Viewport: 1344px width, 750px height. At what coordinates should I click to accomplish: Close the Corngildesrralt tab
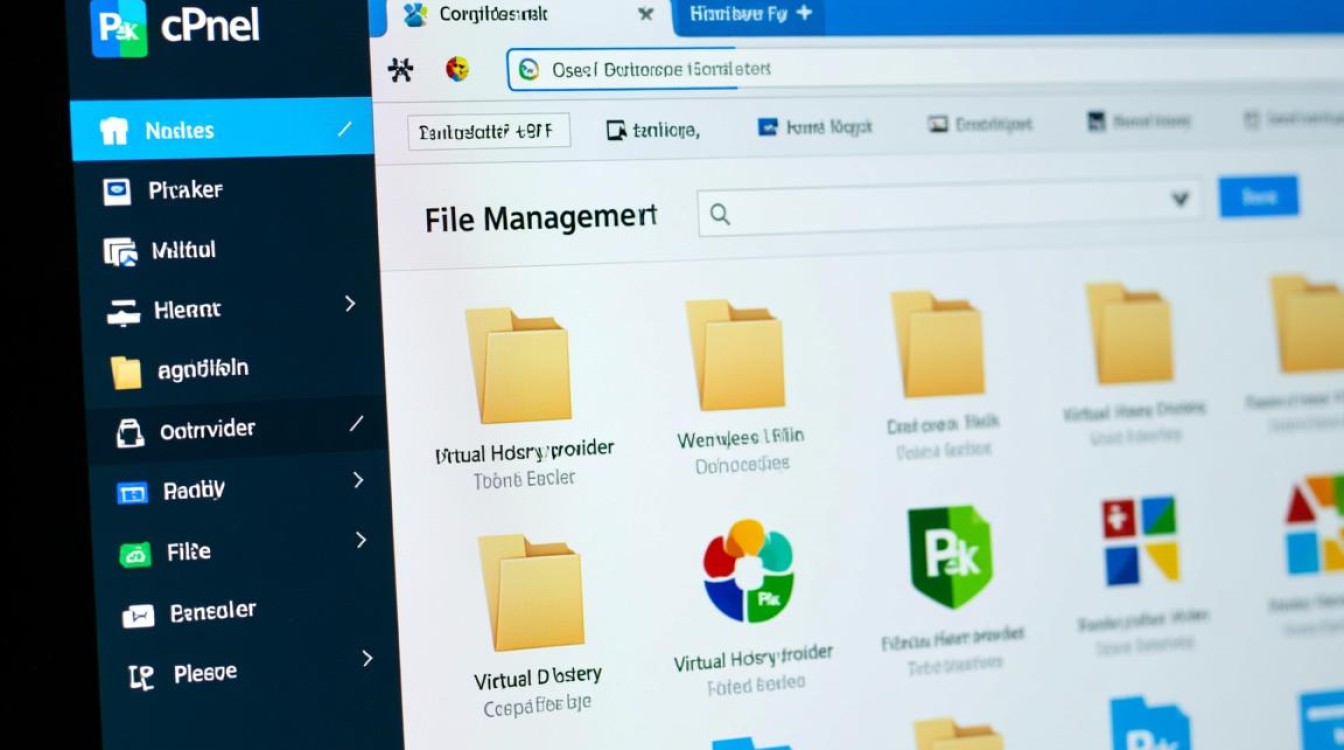[x=646, y=15]
